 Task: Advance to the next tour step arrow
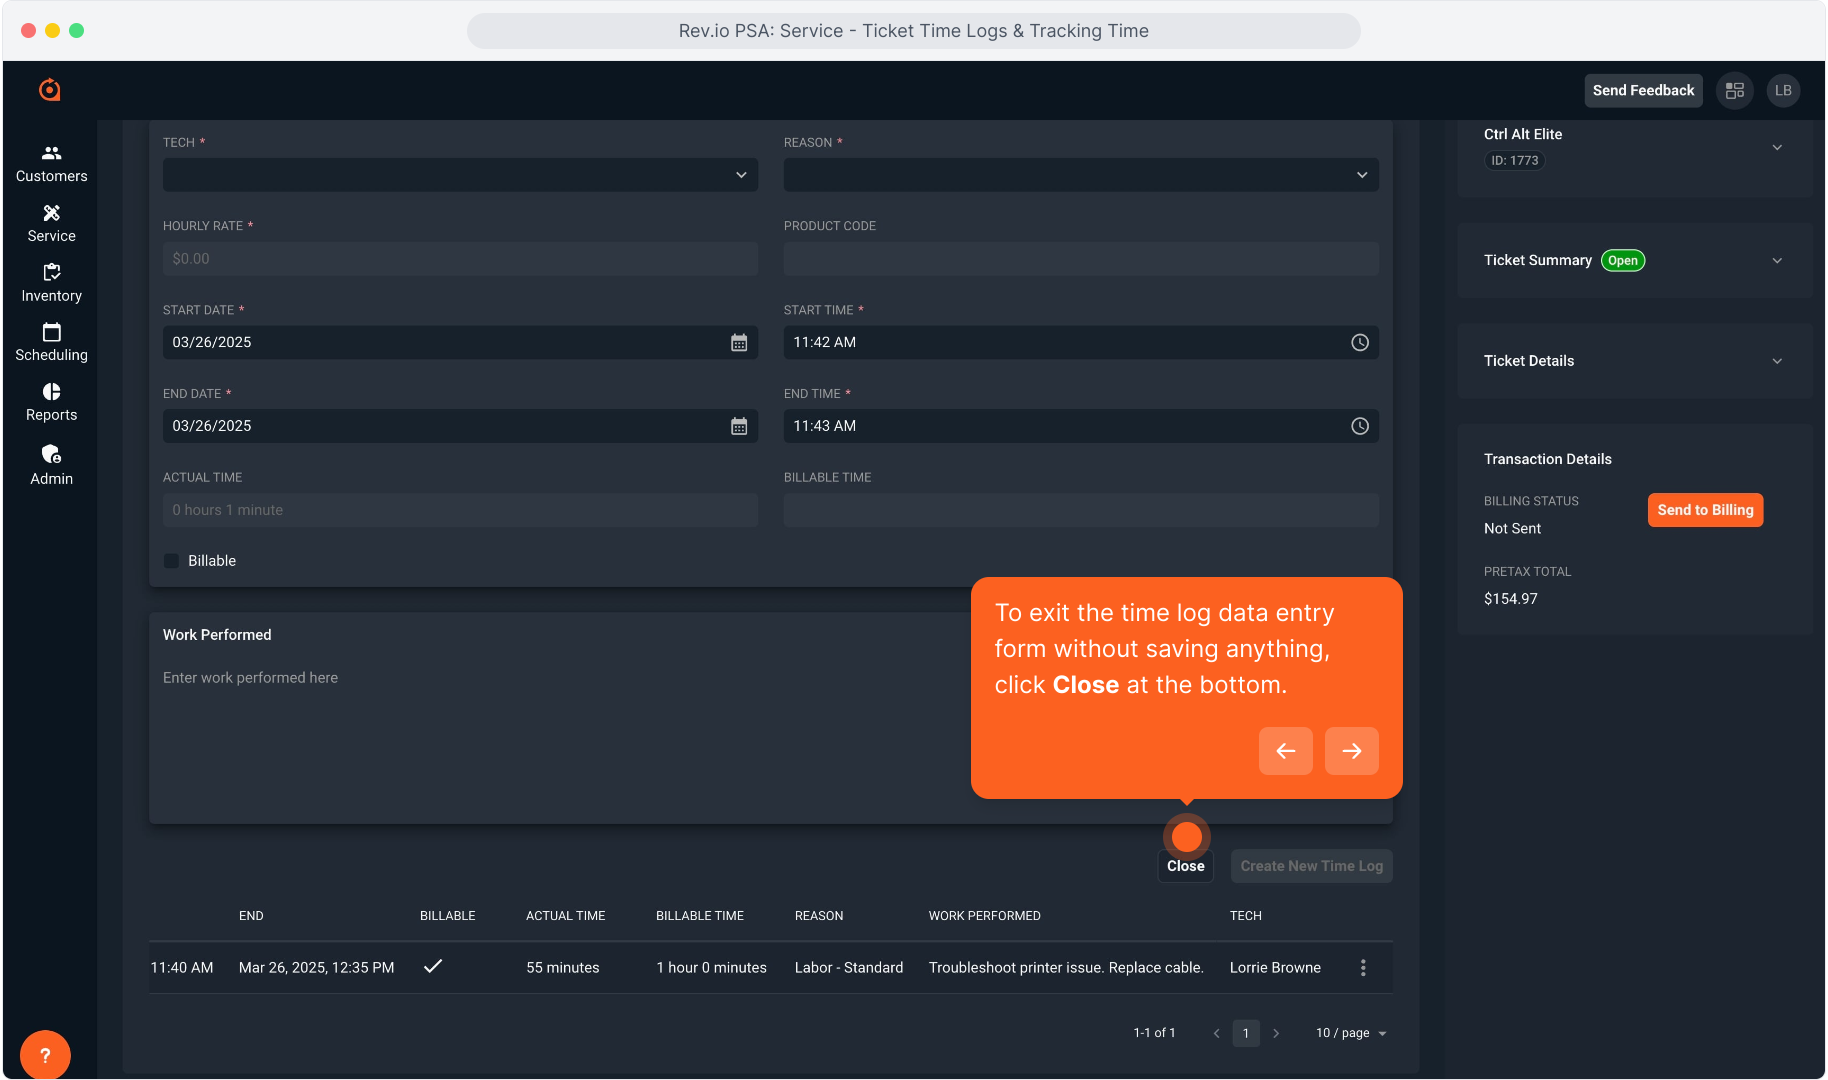tap(1351, 751)
